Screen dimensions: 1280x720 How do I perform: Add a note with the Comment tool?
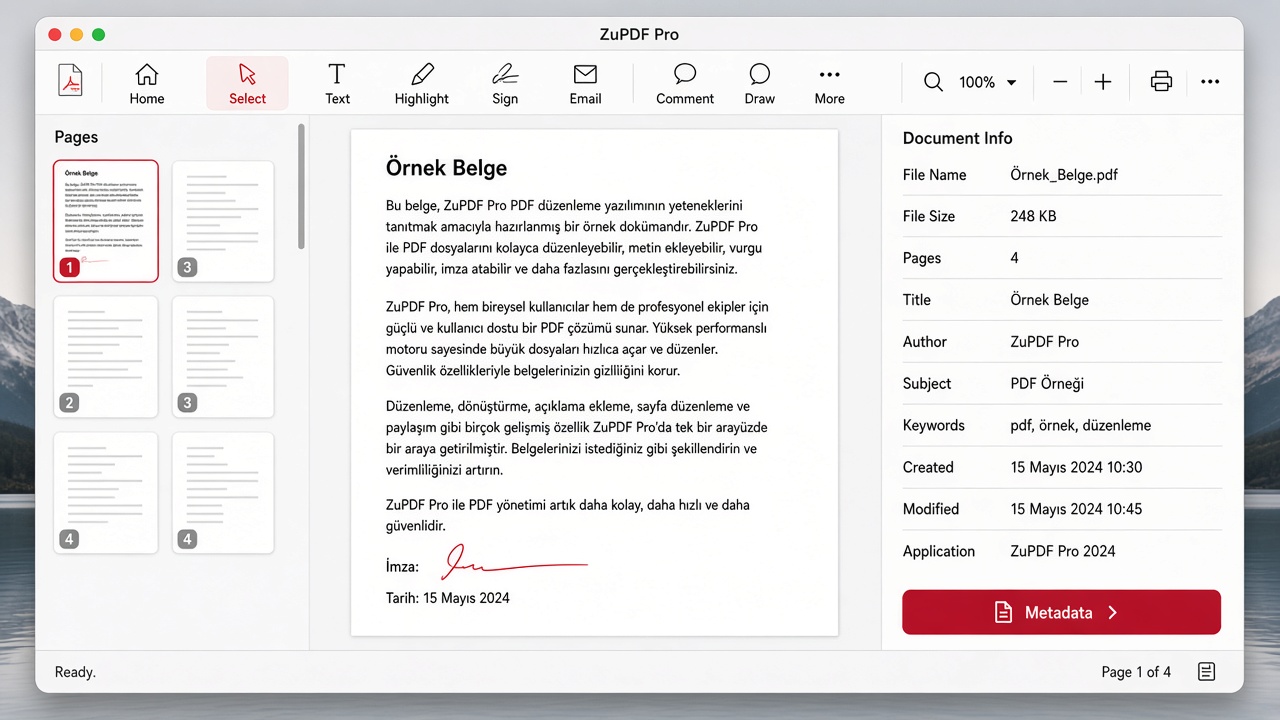click(x=685, y=83)
